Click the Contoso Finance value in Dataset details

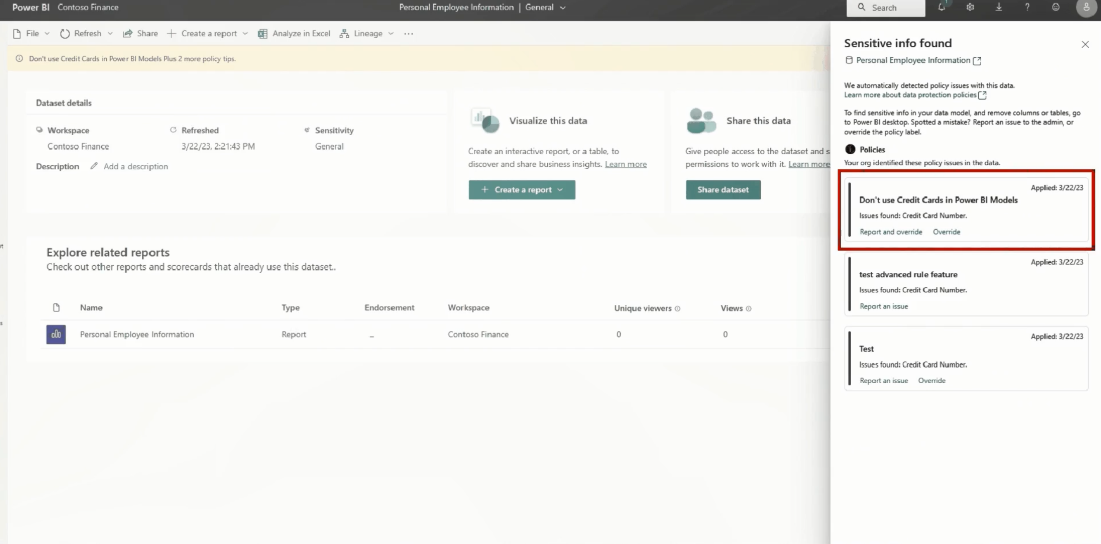click(x=78, y=147)
